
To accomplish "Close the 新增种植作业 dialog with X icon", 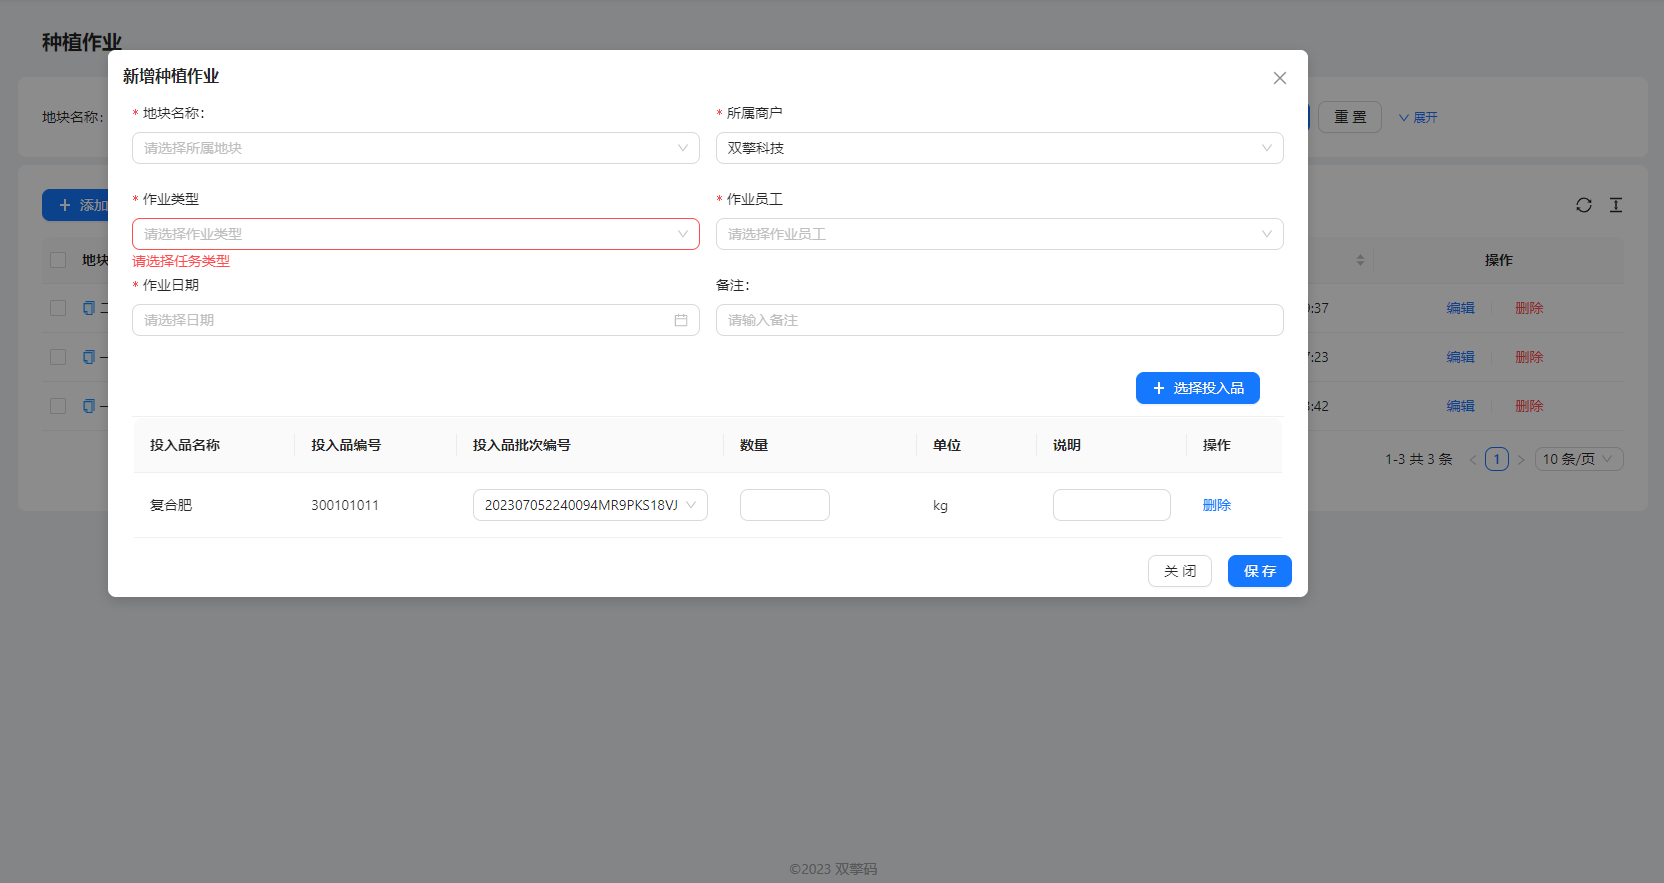I will (x=1279, y=78).
